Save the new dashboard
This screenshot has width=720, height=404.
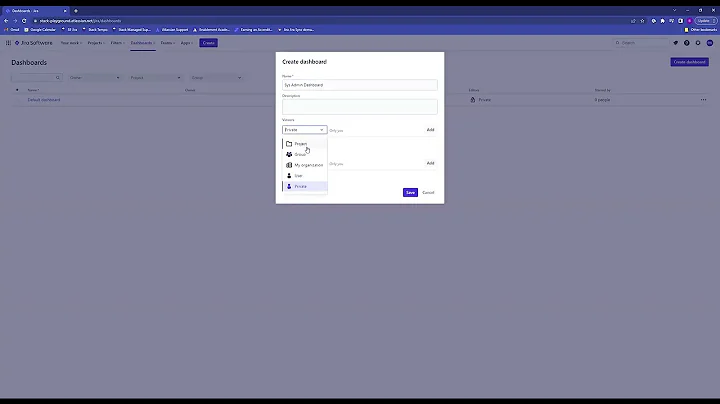coord(410,192)
